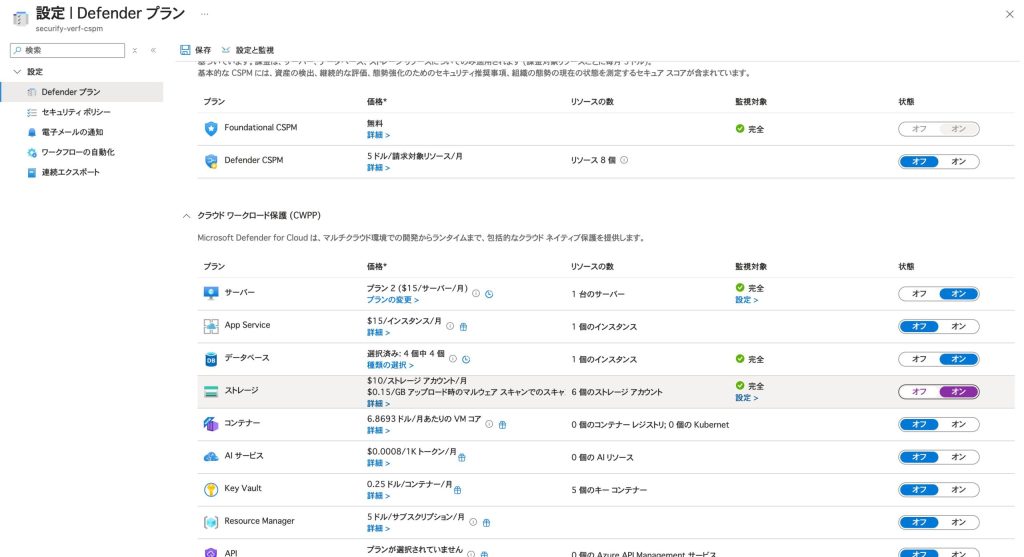This screenshot has height=557, width=1024.
Task: Set ストレージ plan status to オフ
Action: pos(919,392)
